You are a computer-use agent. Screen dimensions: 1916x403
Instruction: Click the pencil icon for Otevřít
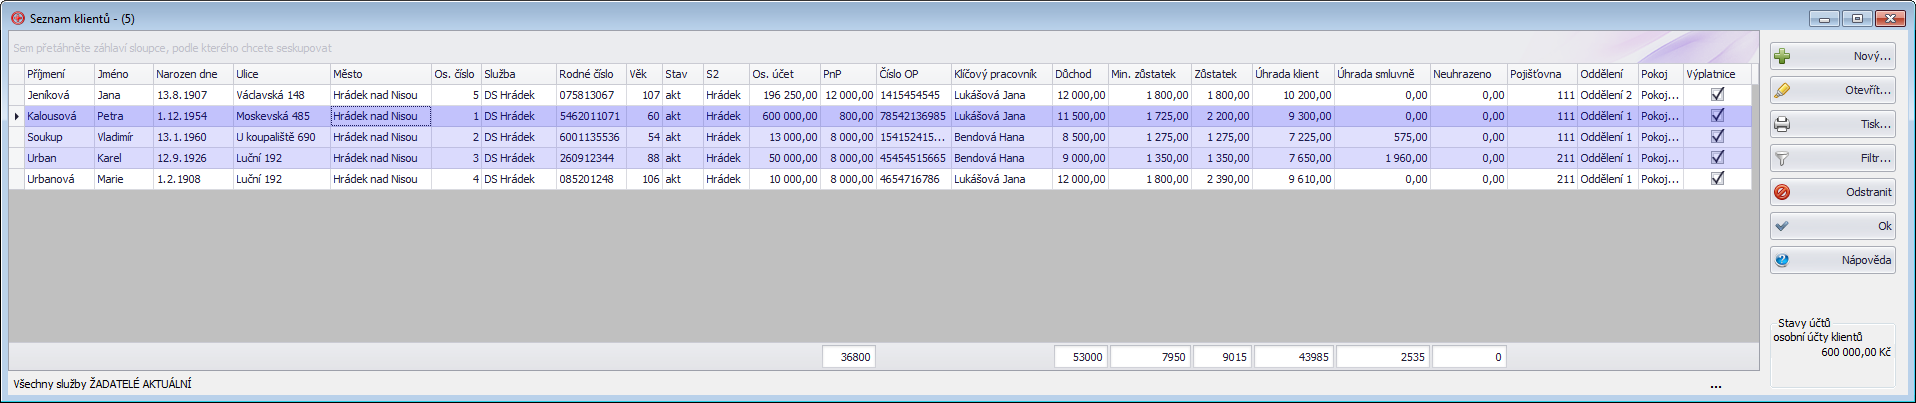[x=1782, y=91]
